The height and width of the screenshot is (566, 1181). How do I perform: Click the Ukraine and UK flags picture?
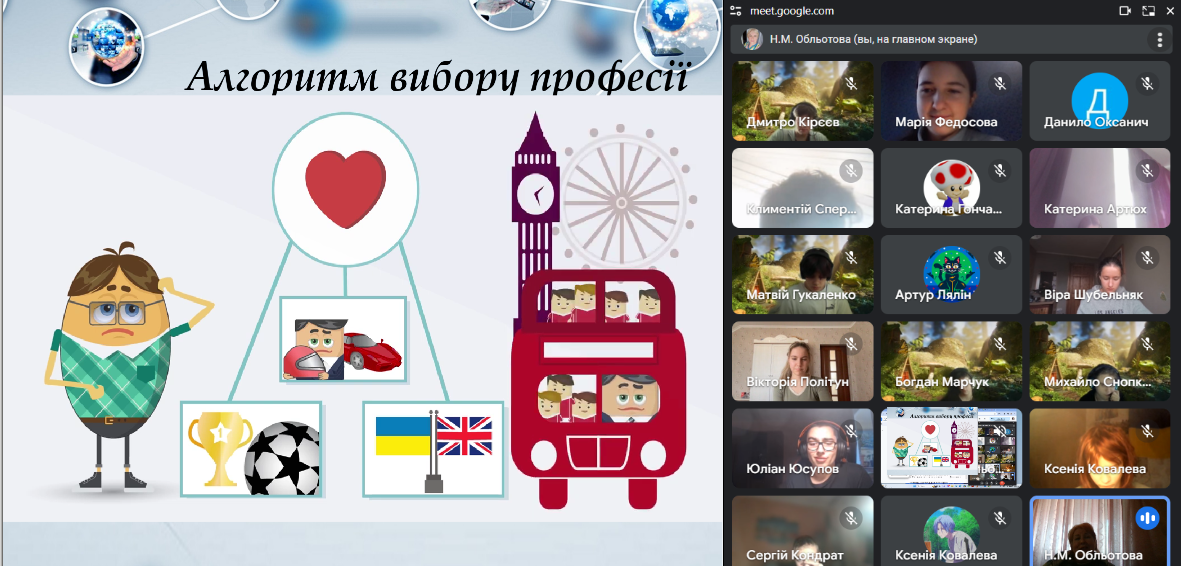433,449
